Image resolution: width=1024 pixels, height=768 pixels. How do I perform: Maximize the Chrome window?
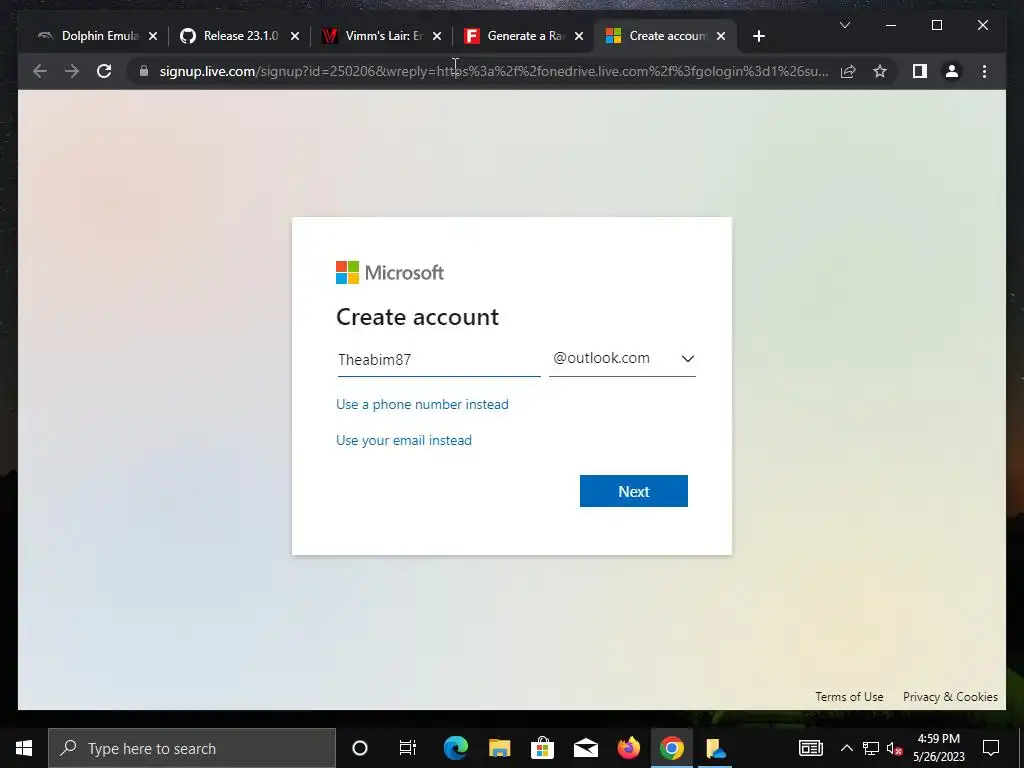[x=936, y=25]
